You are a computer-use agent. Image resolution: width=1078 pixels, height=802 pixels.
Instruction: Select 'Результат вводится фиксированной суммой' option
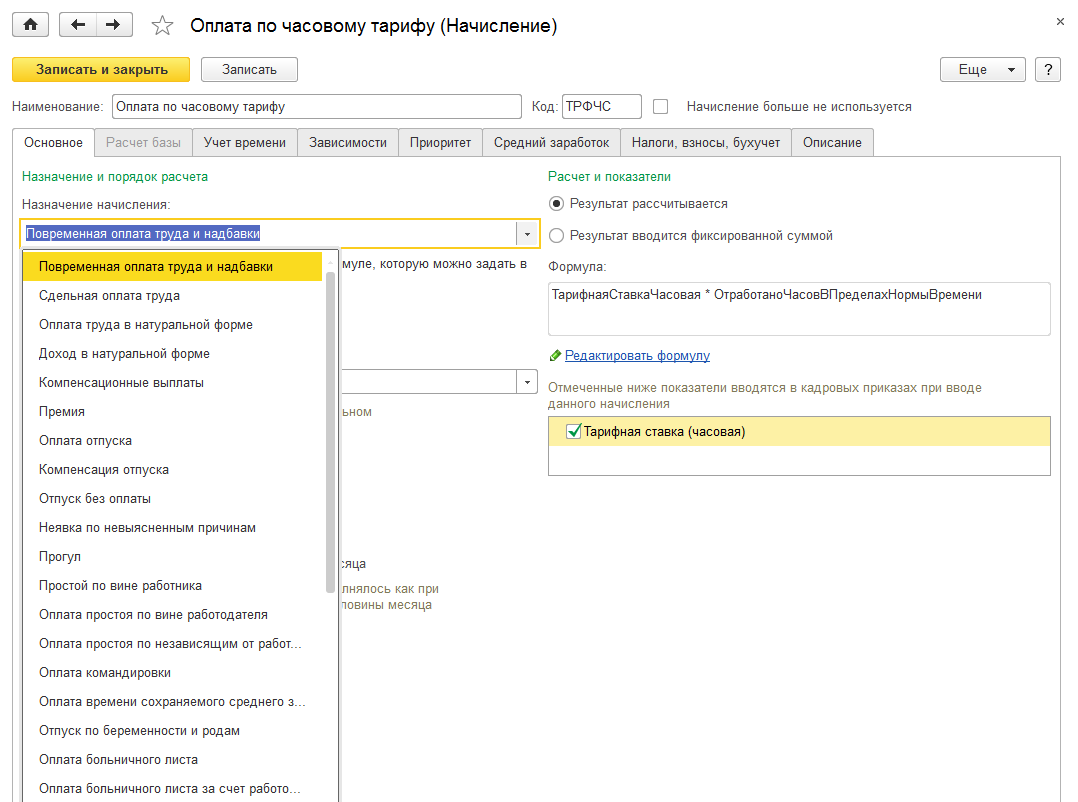[556, 236]
